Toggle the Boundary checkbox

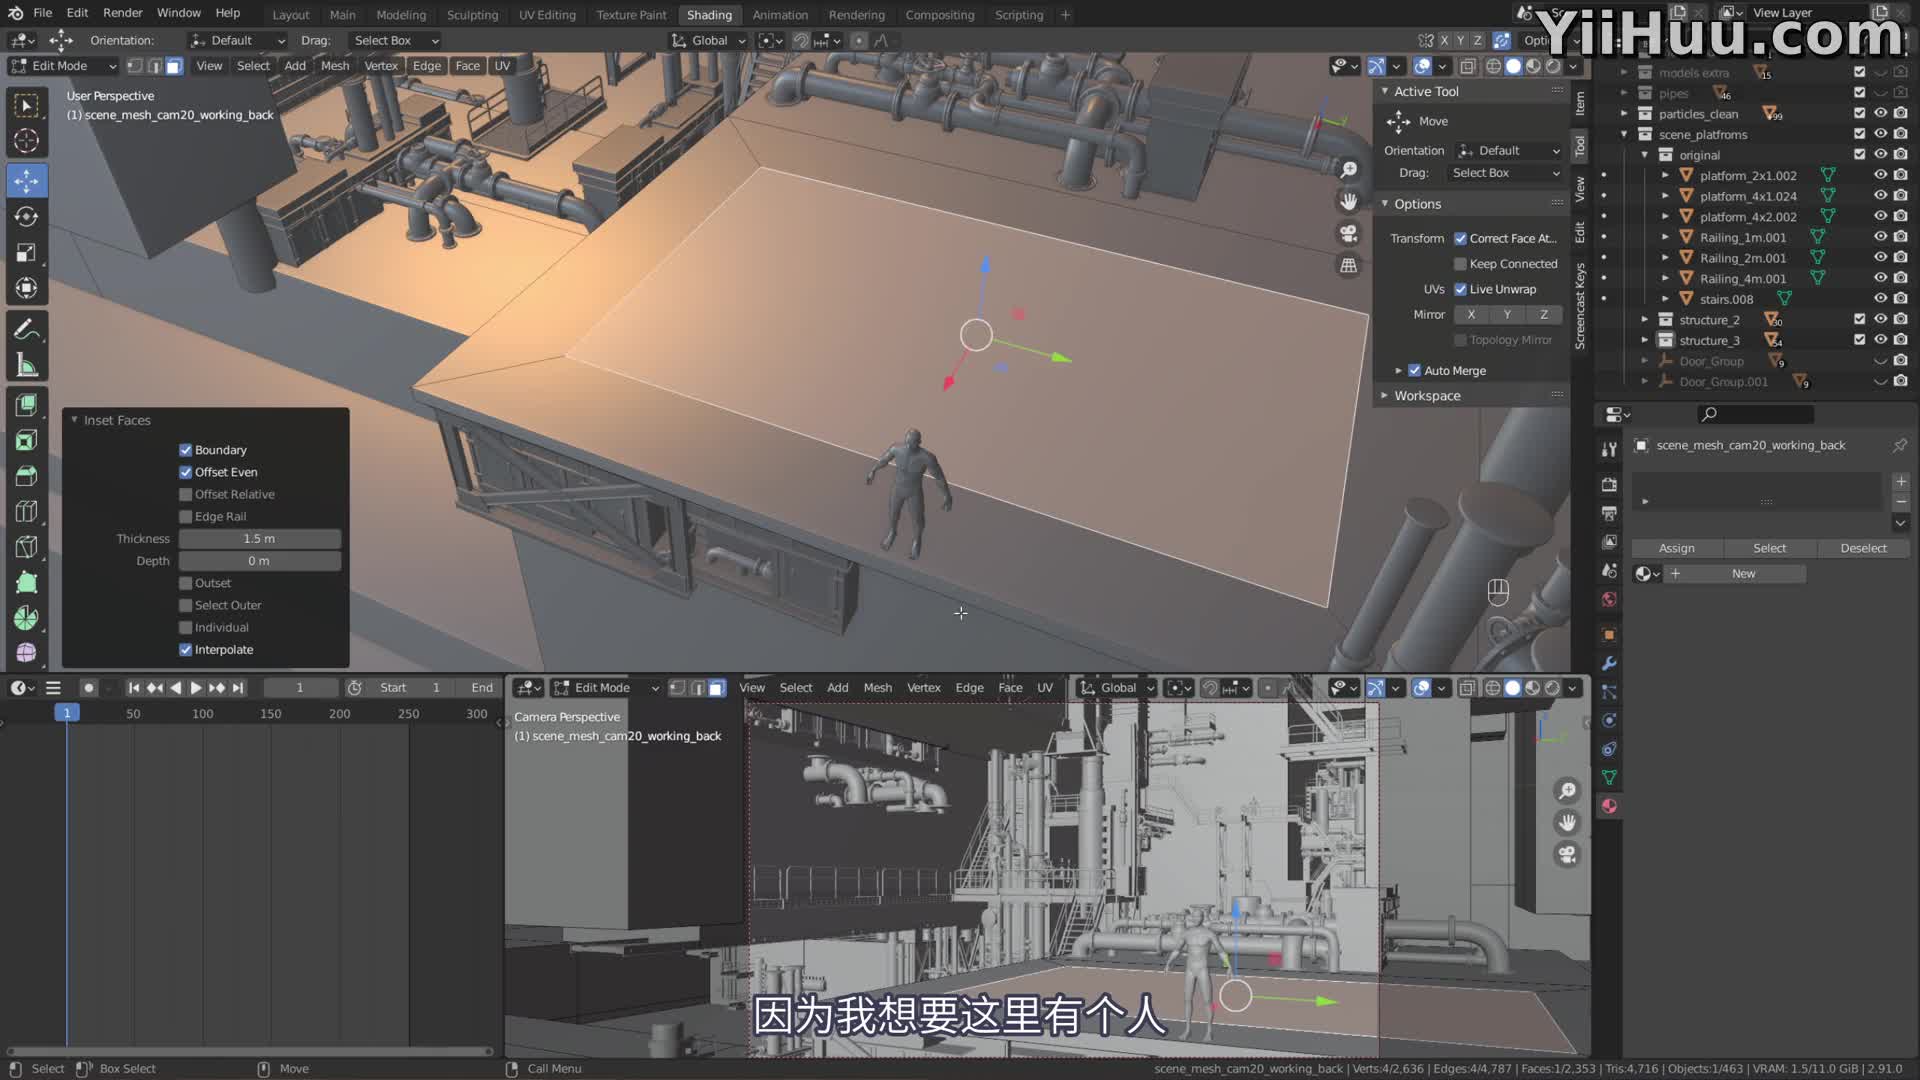185,450
